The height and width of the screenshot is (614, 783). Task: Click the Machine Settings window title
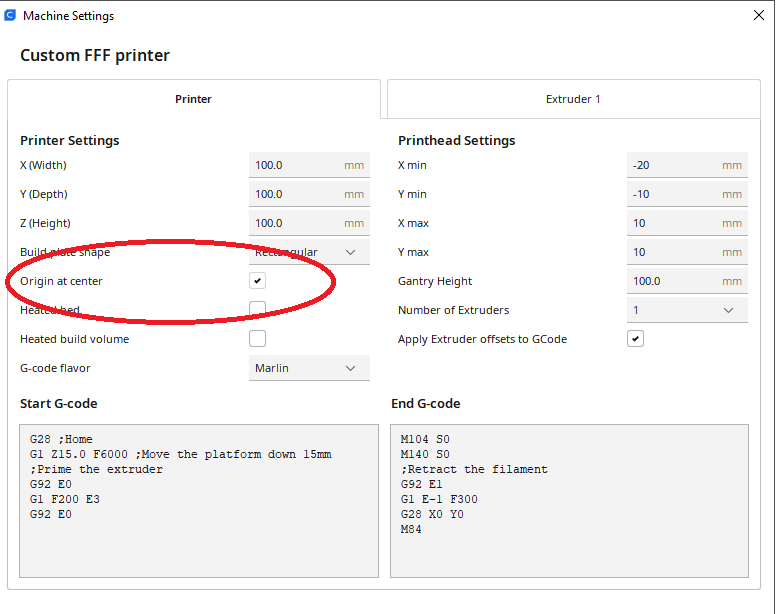68,16
